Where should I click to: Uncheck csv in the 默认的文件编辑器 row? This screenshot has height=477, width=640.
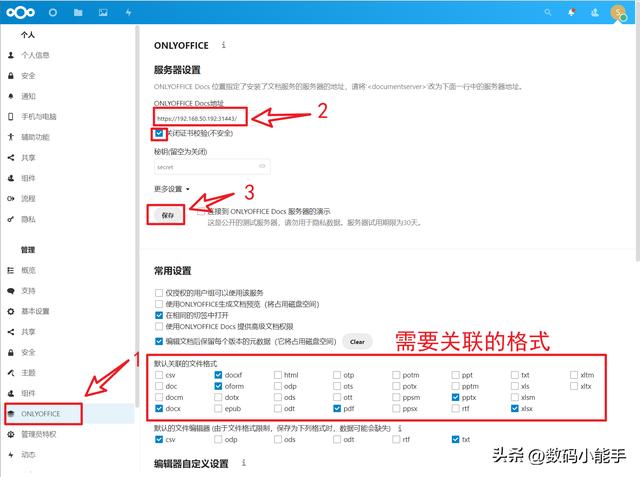click(159, 439)
